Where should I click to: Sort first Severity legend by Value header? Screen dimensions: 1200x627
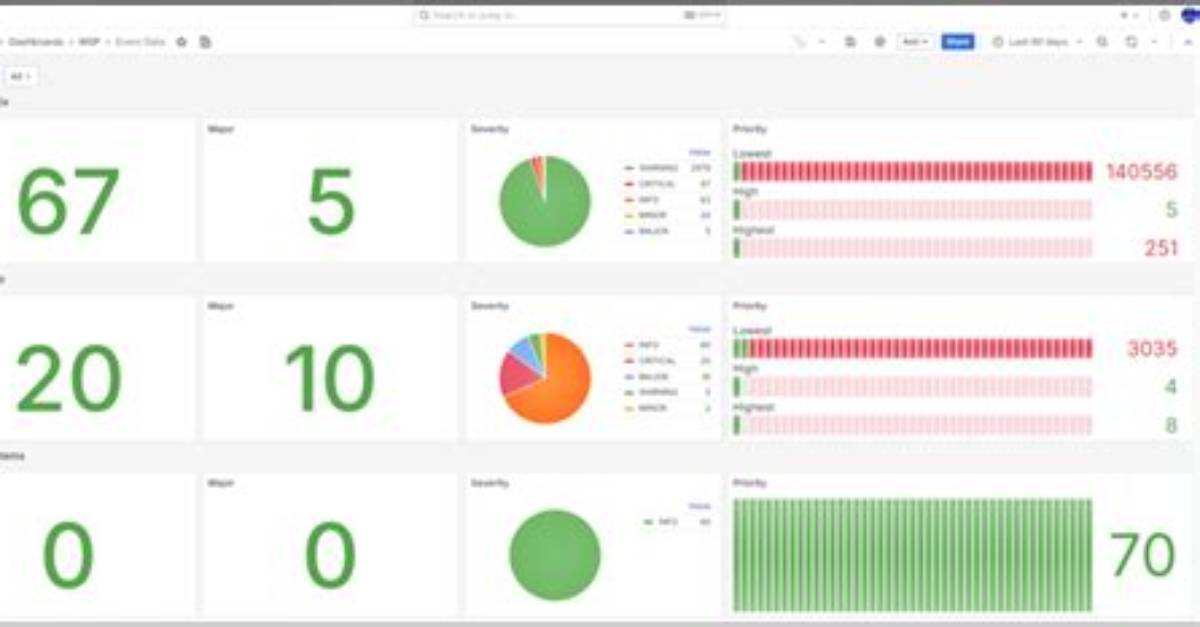[700, 152]
